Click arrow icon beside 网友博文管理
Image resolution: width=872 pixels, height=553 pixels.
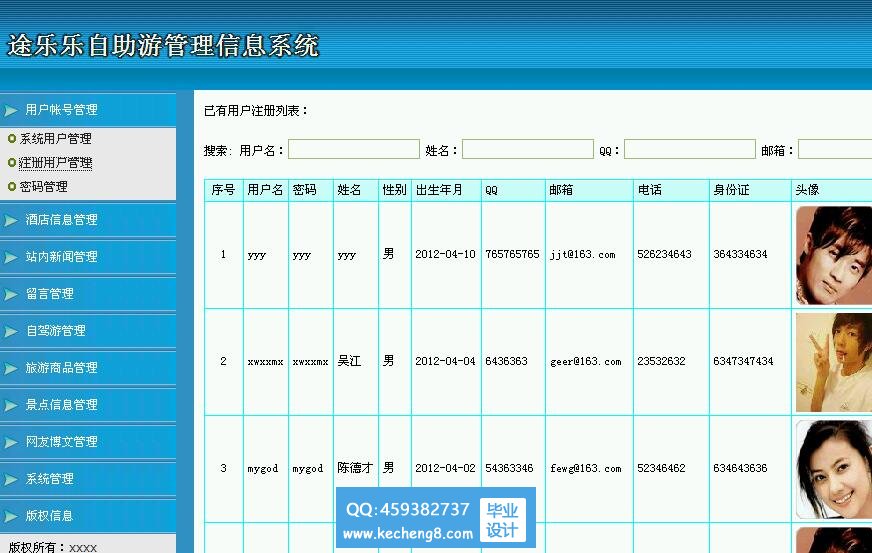11,442
